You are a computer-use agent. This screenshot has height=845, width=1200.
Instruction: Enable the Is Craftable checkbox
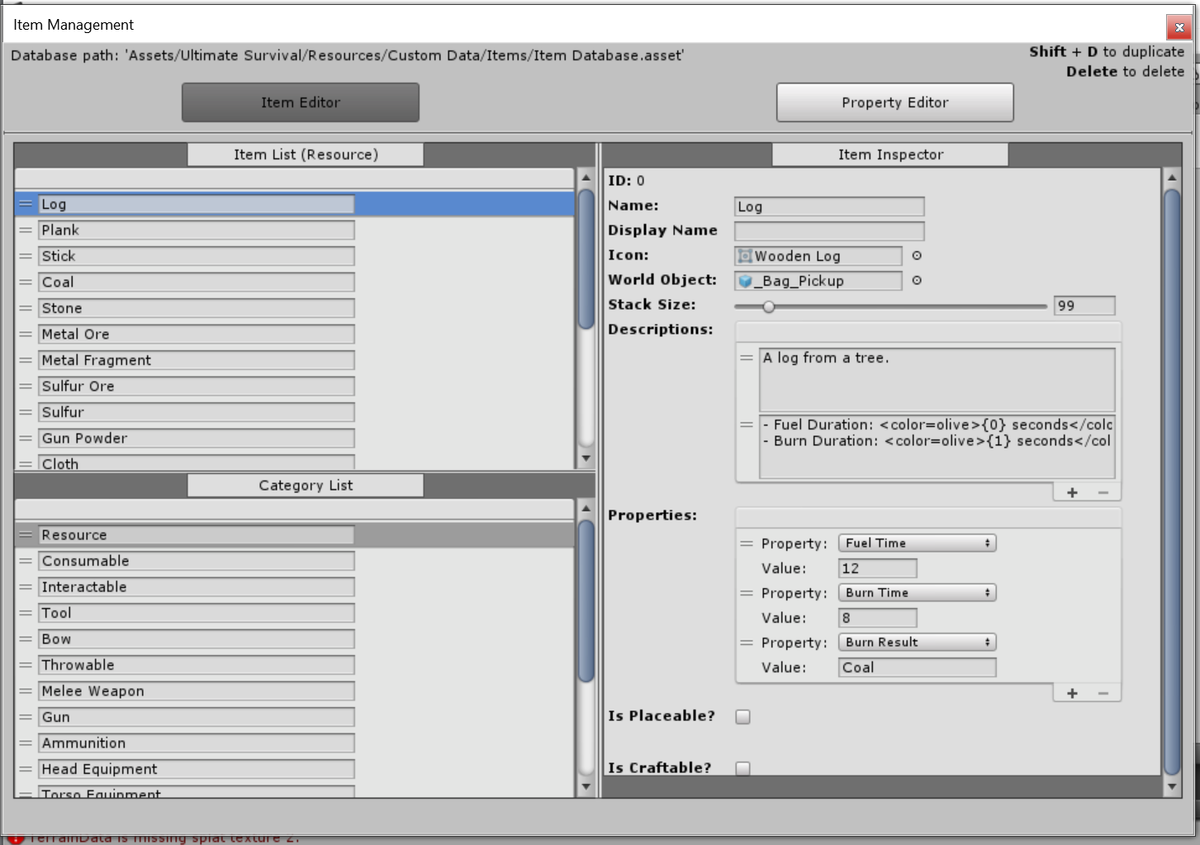point(743,768)
